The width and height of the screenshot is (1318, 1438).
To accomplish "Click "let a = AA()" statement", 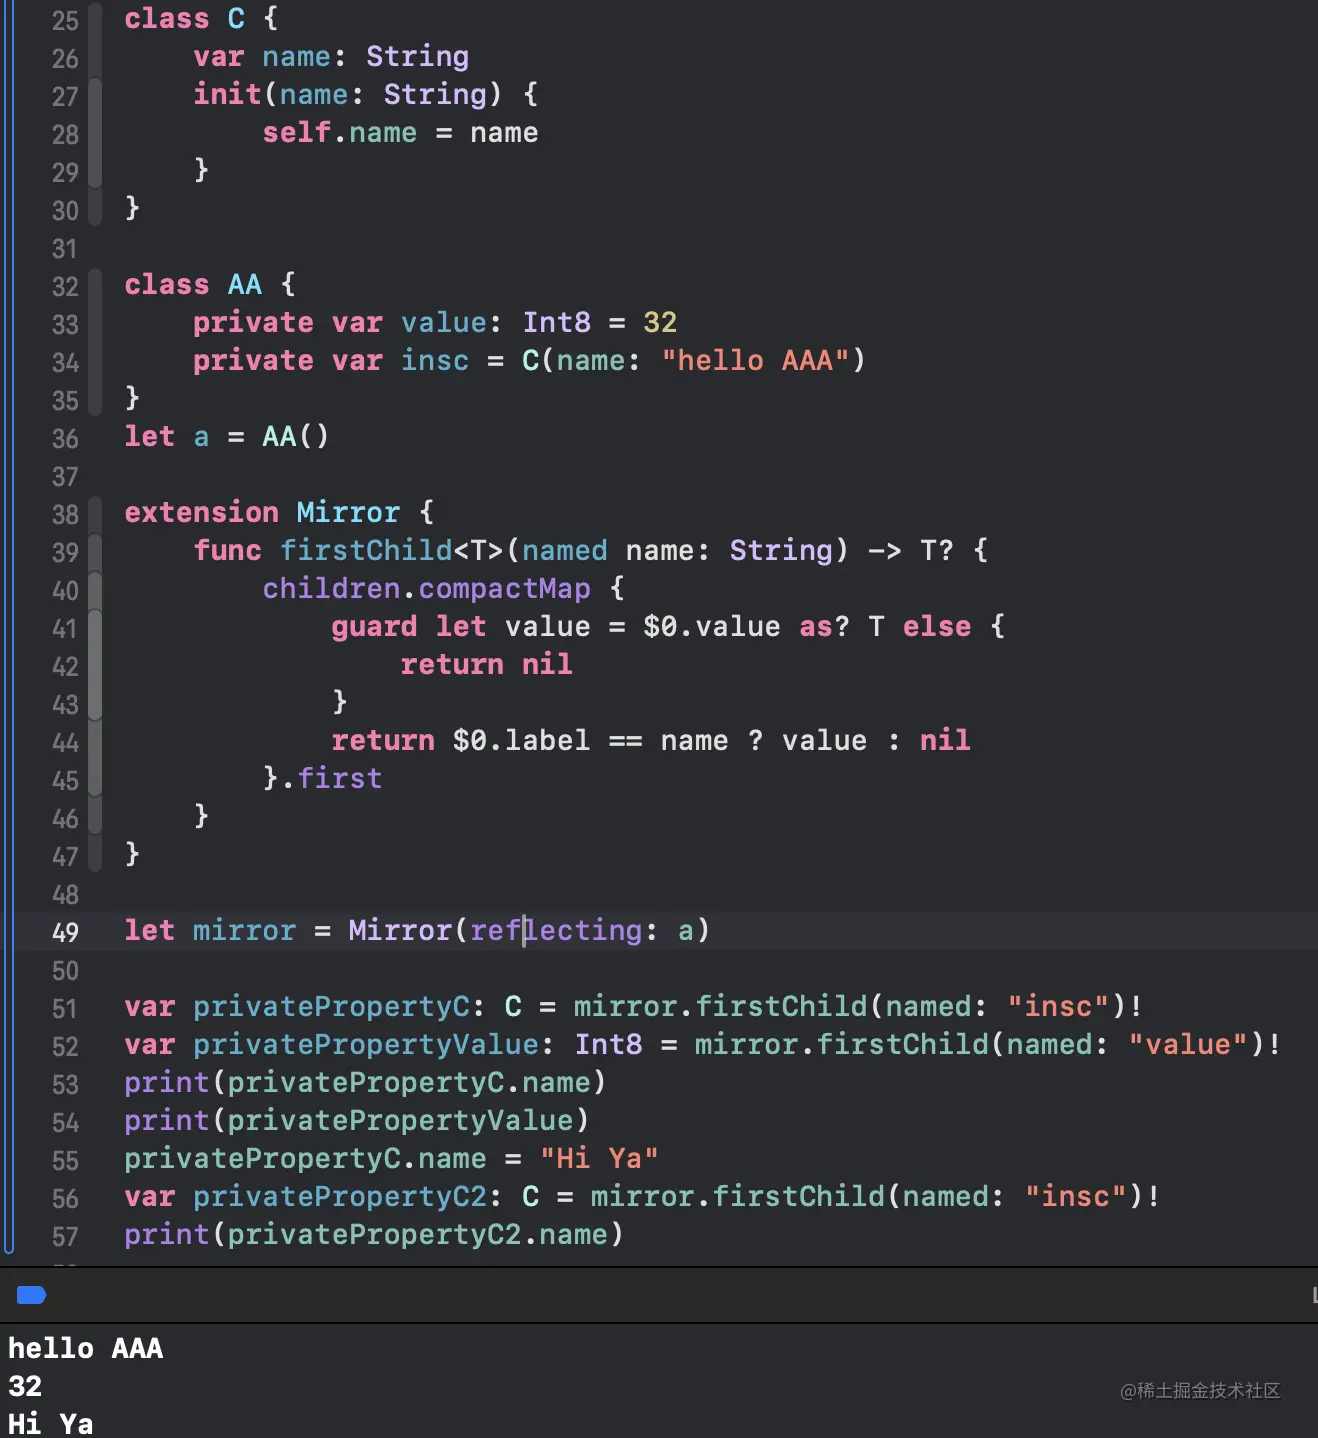I will [227, 437].
